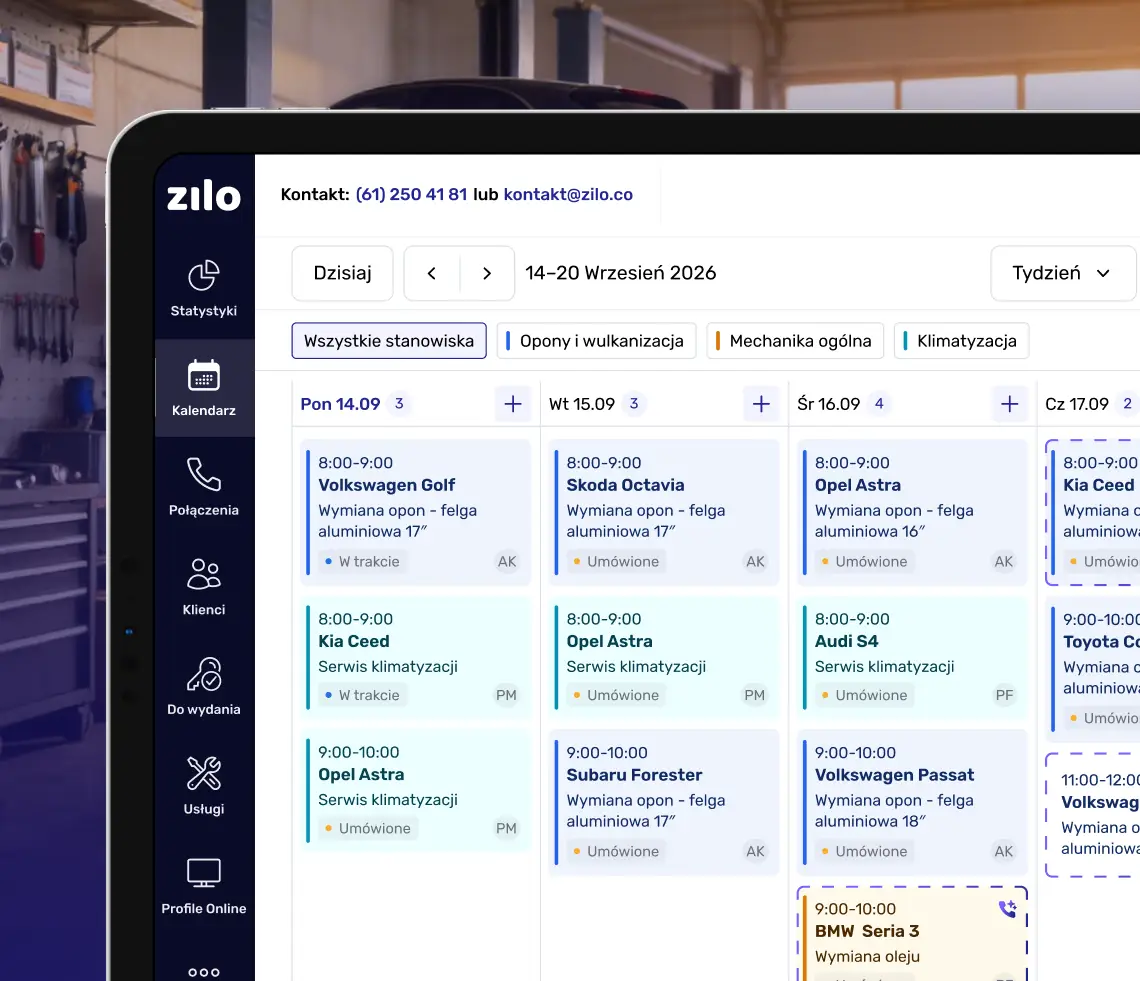Go to previous week arrow
The height and width of the screenshot is (981, 1140).
click(x=432, y=273)
